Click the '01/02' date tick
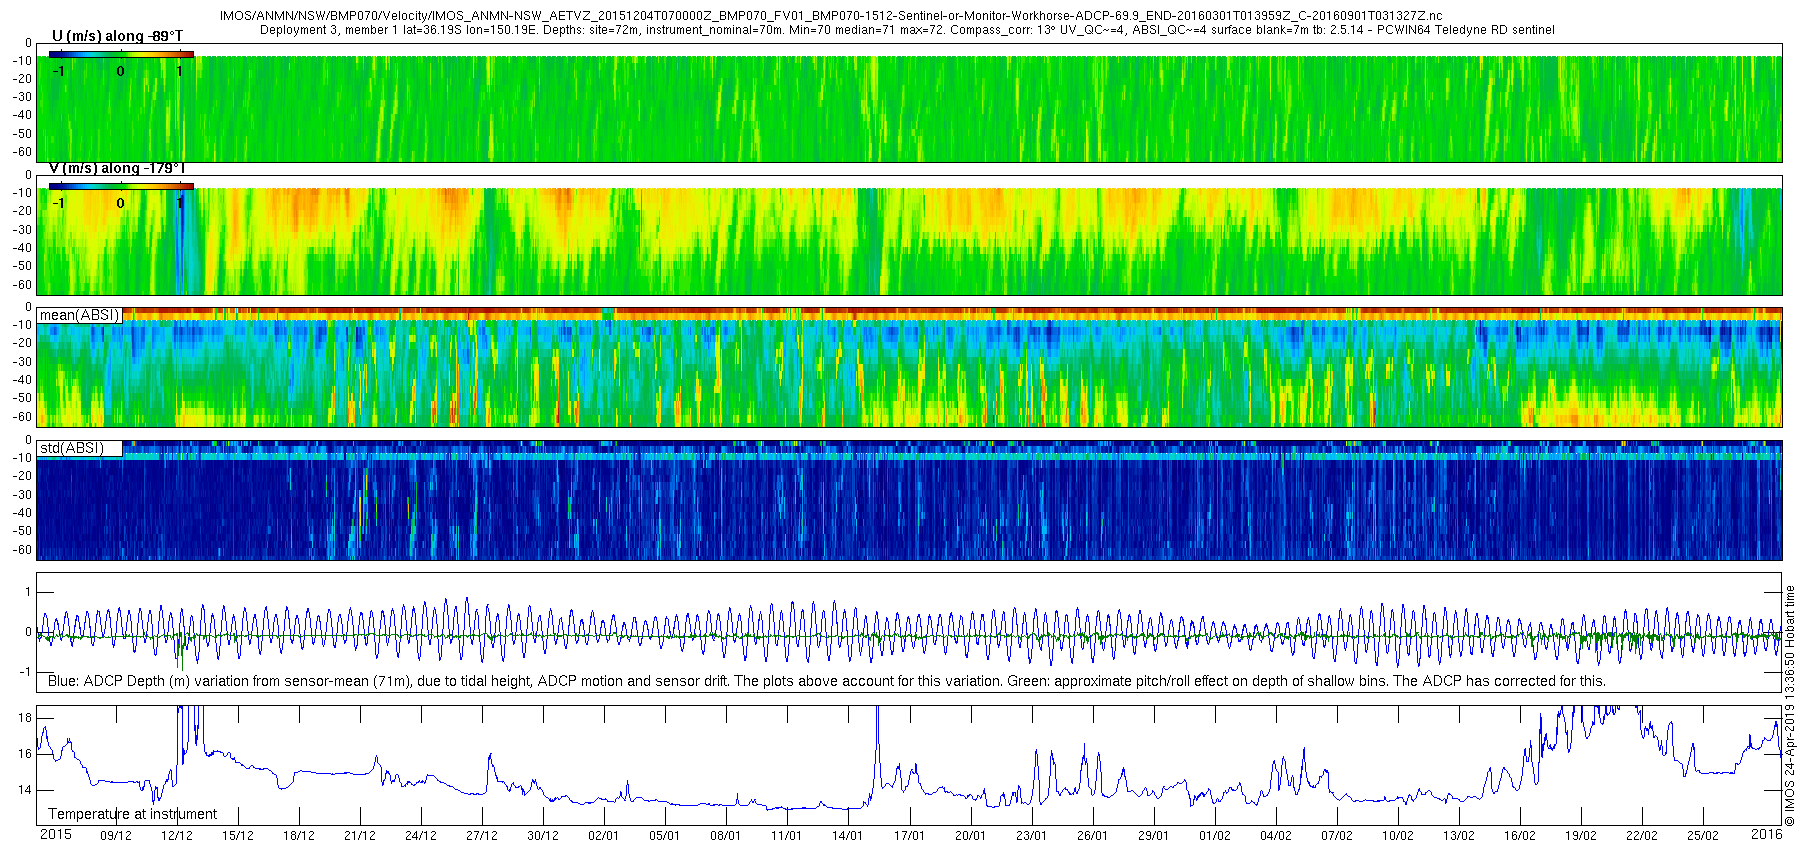The height and width of the screenshot is (850, 1800). pyautogui.click(x=1215, y=836)
